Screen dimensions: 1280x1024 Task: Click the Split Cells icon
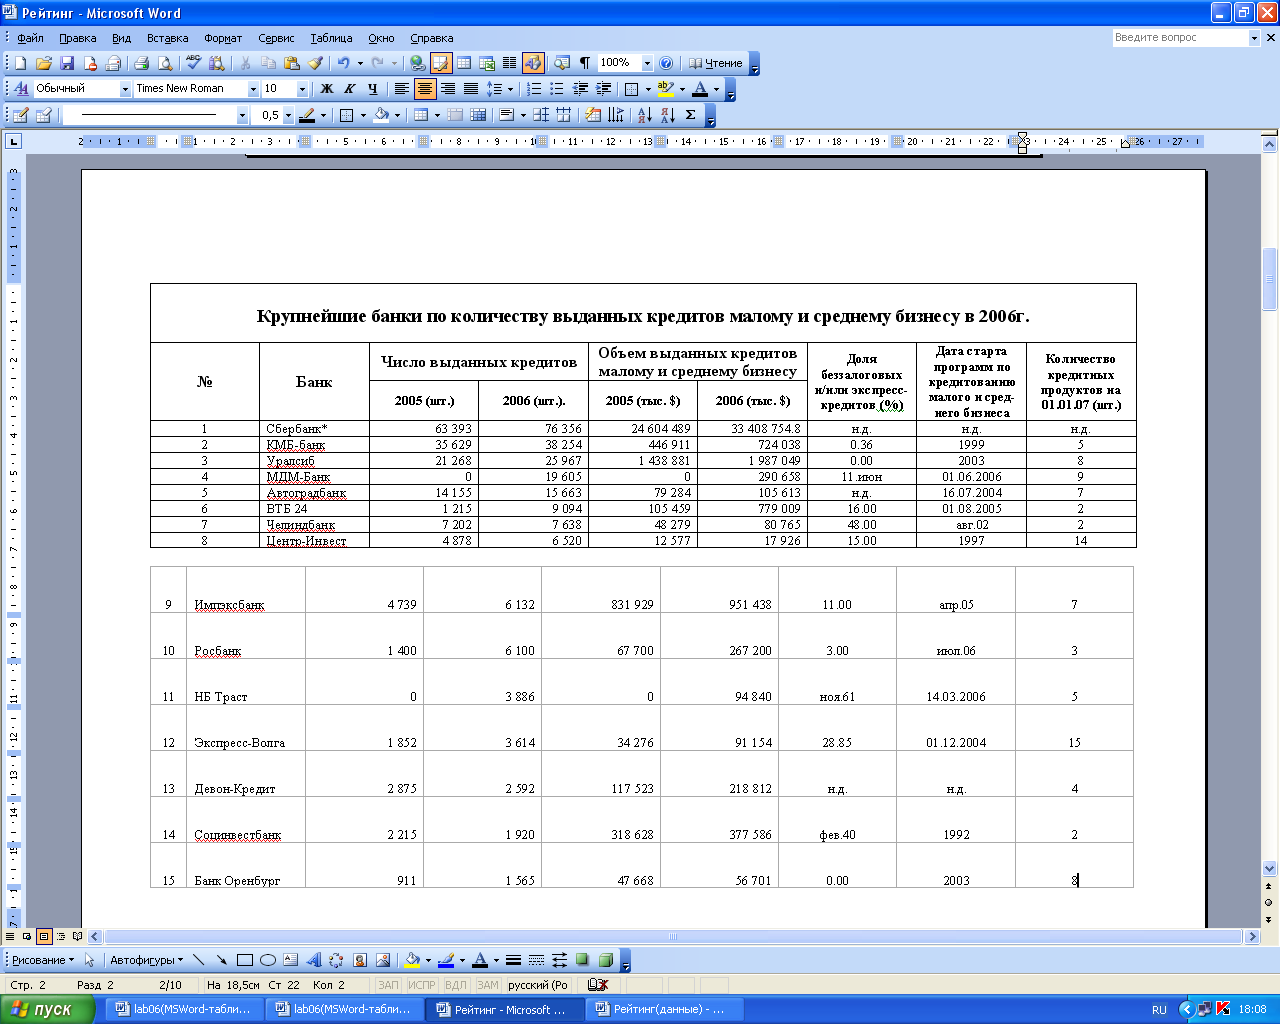click(x=479, y=115)
